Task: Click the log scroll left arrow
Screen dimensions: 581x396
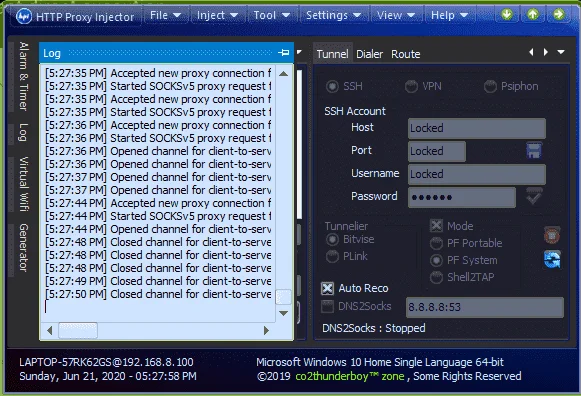Action: [x=50, y=330]
